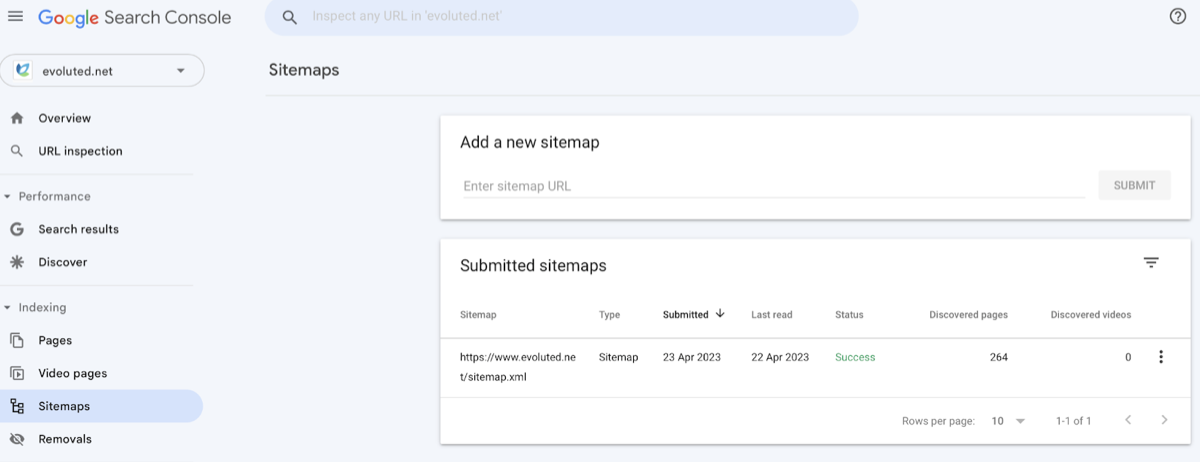Go to Overview in the sidebar

click(64, 118)
